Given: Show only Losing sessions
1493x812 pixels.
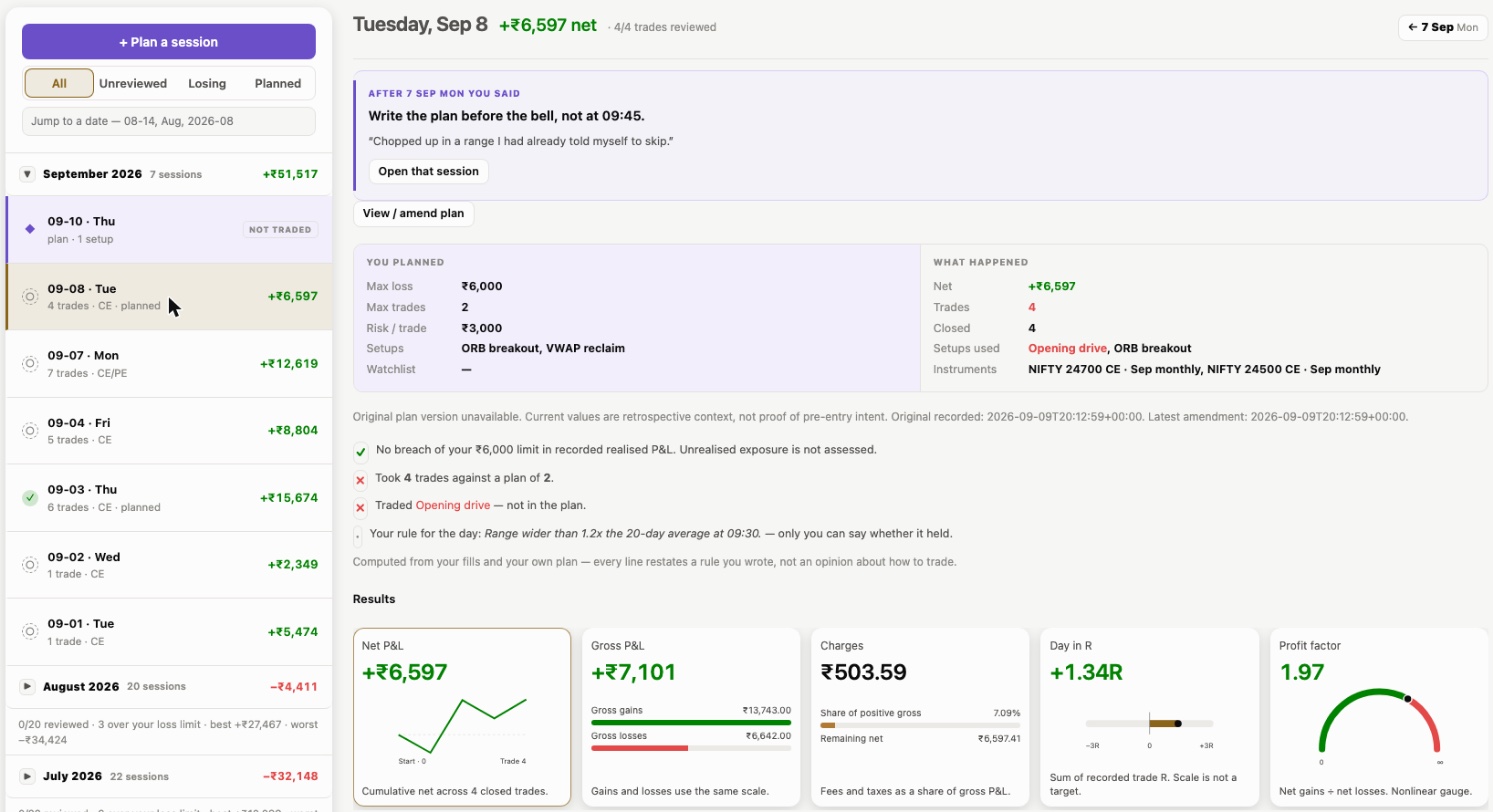Looking at the screenshot, I should [206, 83].
